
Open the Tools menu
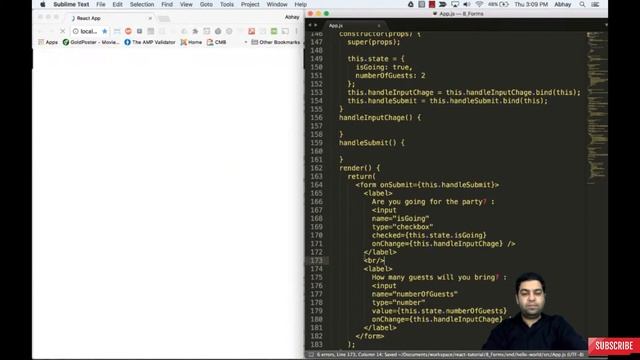227,4
